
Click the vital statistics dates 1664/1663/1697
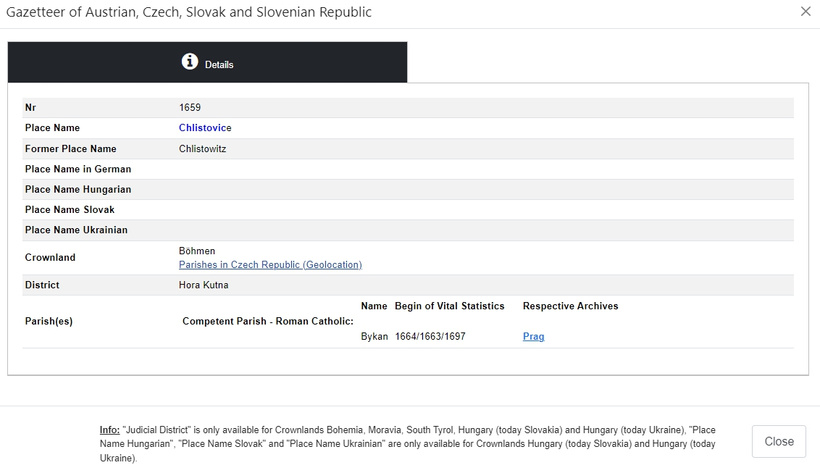[x=430, y=336]
